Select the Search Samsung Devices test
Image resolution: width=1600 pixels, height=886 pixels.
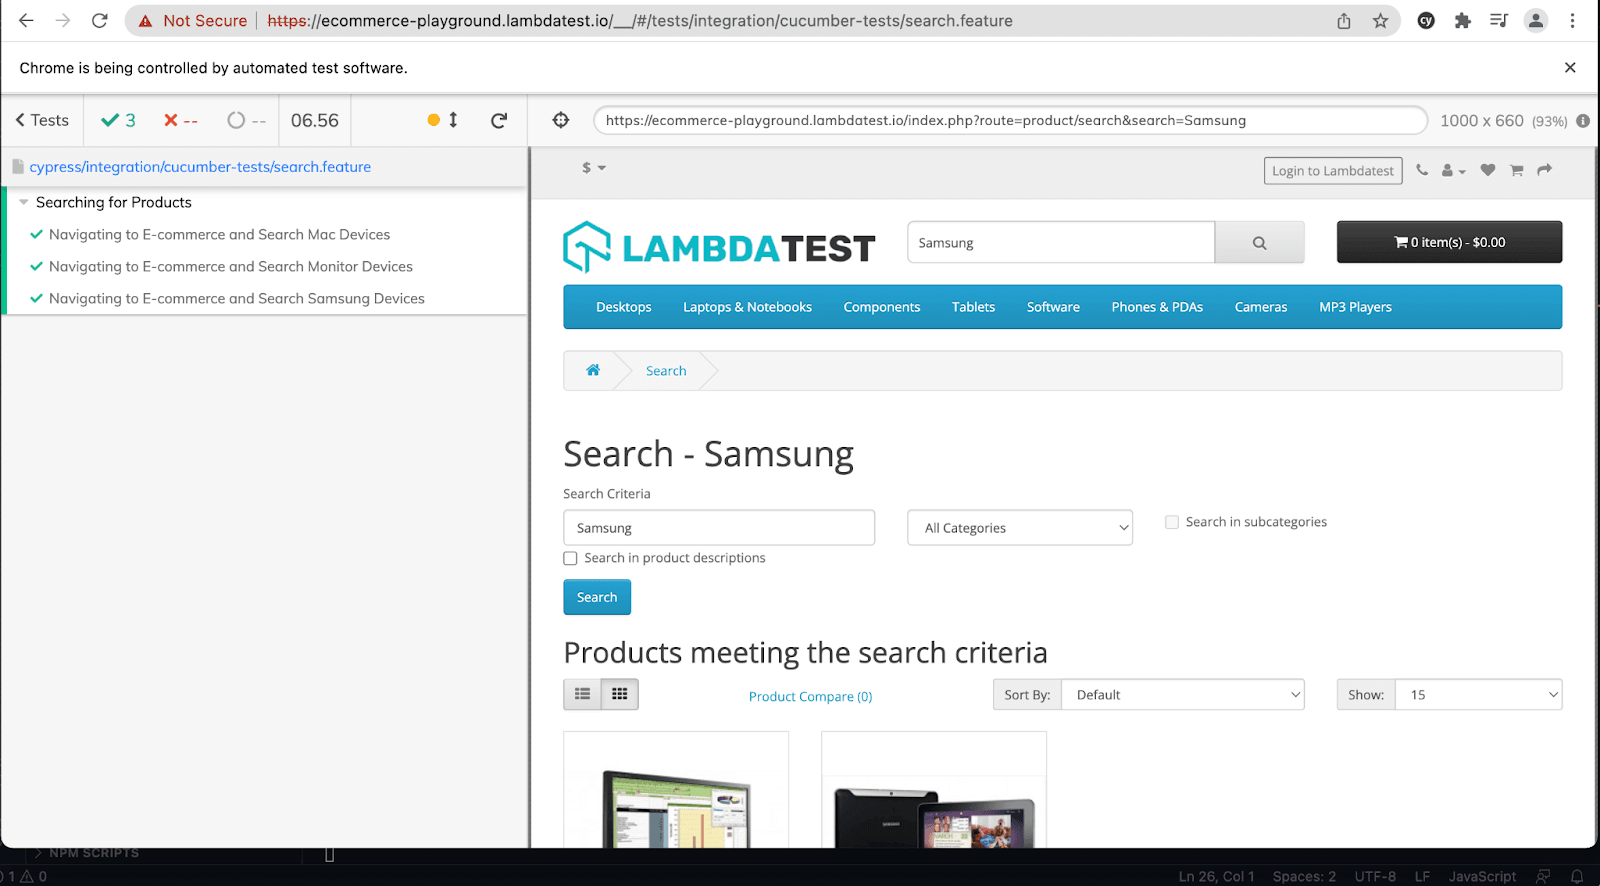tap(237, 299)
